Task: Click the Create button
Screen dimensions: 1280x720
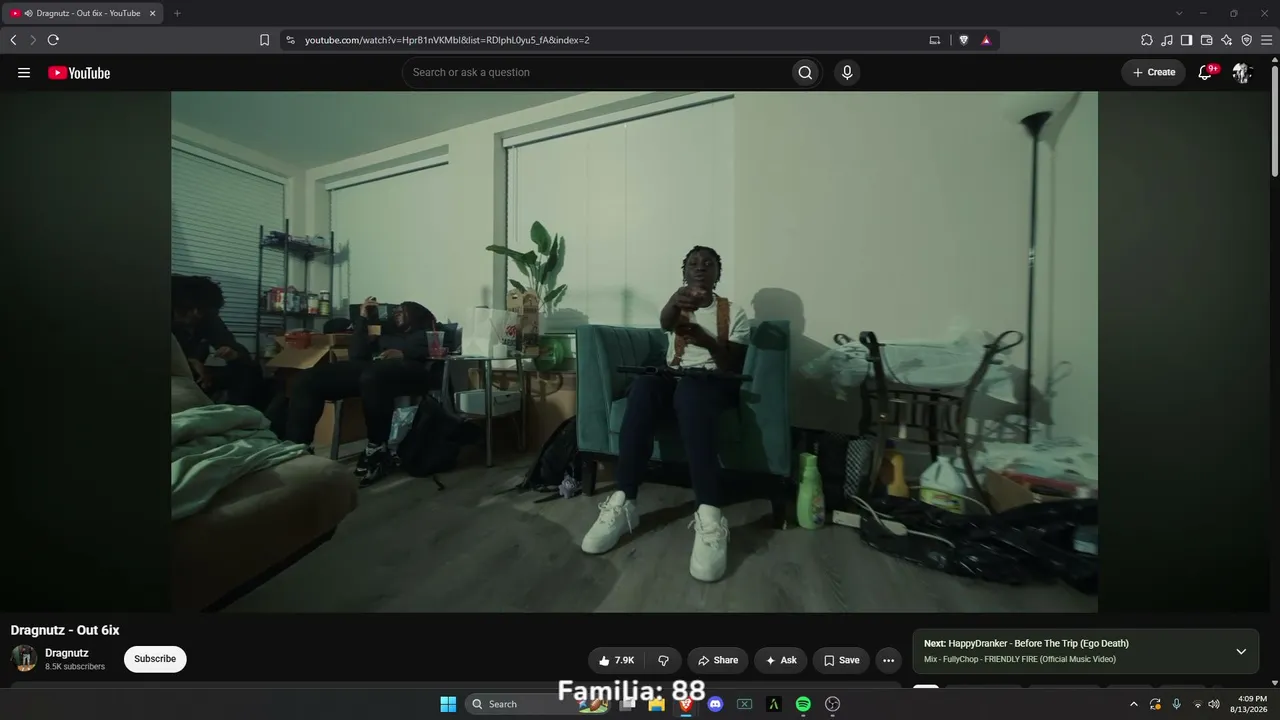Action: tap(1153, 72)
